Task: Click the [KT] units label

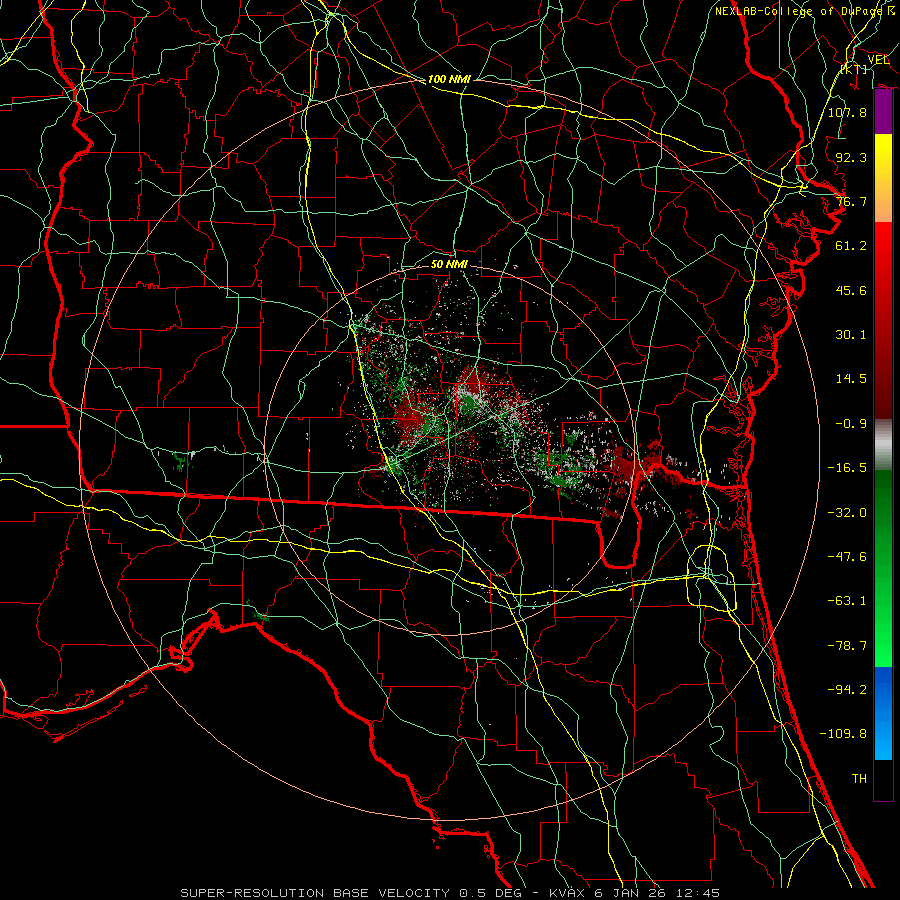Action: [855, 69]
